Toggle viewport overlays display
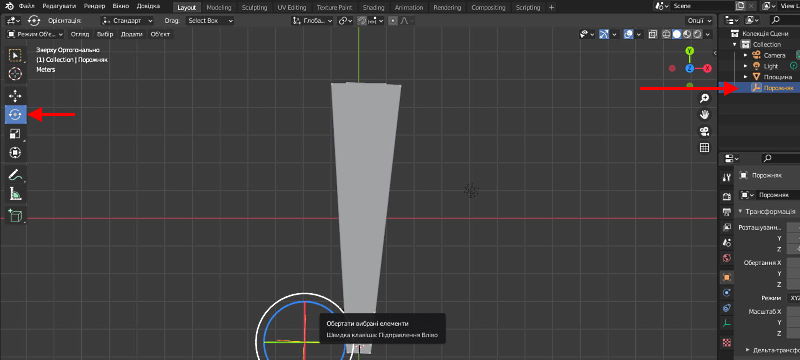Image resolution: width=800 pixels, height=360 pixels. tap(629, 34)
